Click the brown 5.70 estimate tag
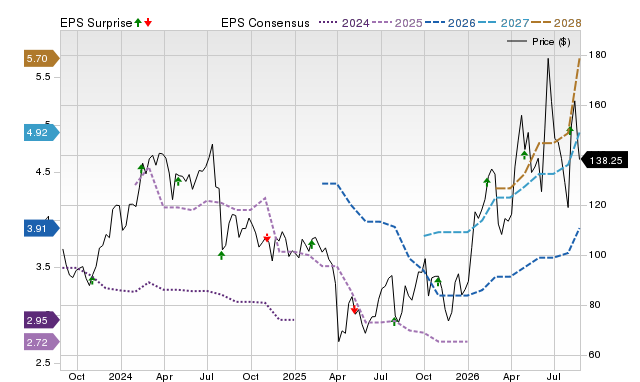The height and width of the screenshot is (382, 640). coord(42,59)
